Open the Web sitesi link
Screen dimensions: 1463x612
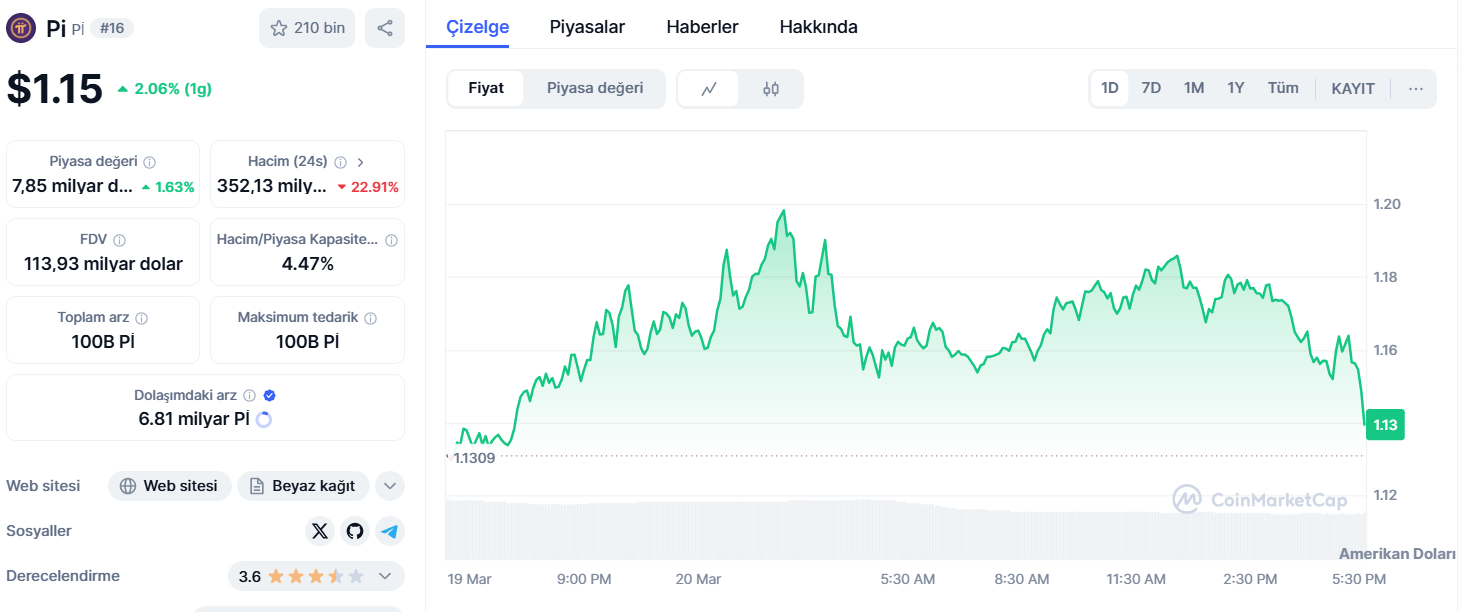click(169, 486)
